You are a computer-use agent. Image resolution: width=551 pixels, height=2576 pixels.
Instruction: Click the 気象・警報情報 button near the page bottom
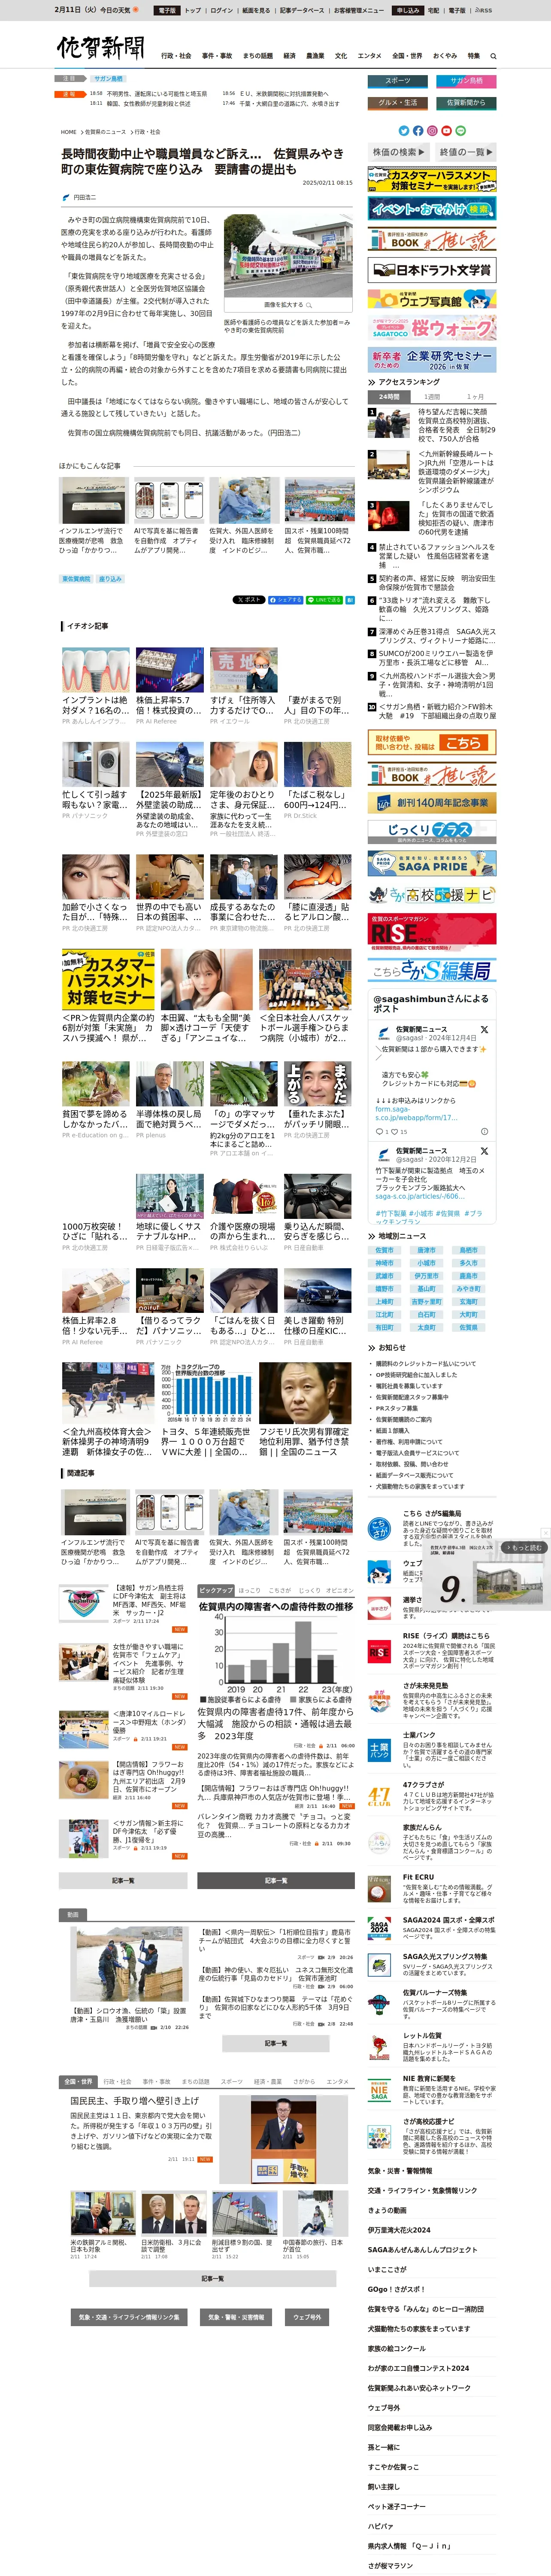pyautogui.click(x=237, y=2317)
